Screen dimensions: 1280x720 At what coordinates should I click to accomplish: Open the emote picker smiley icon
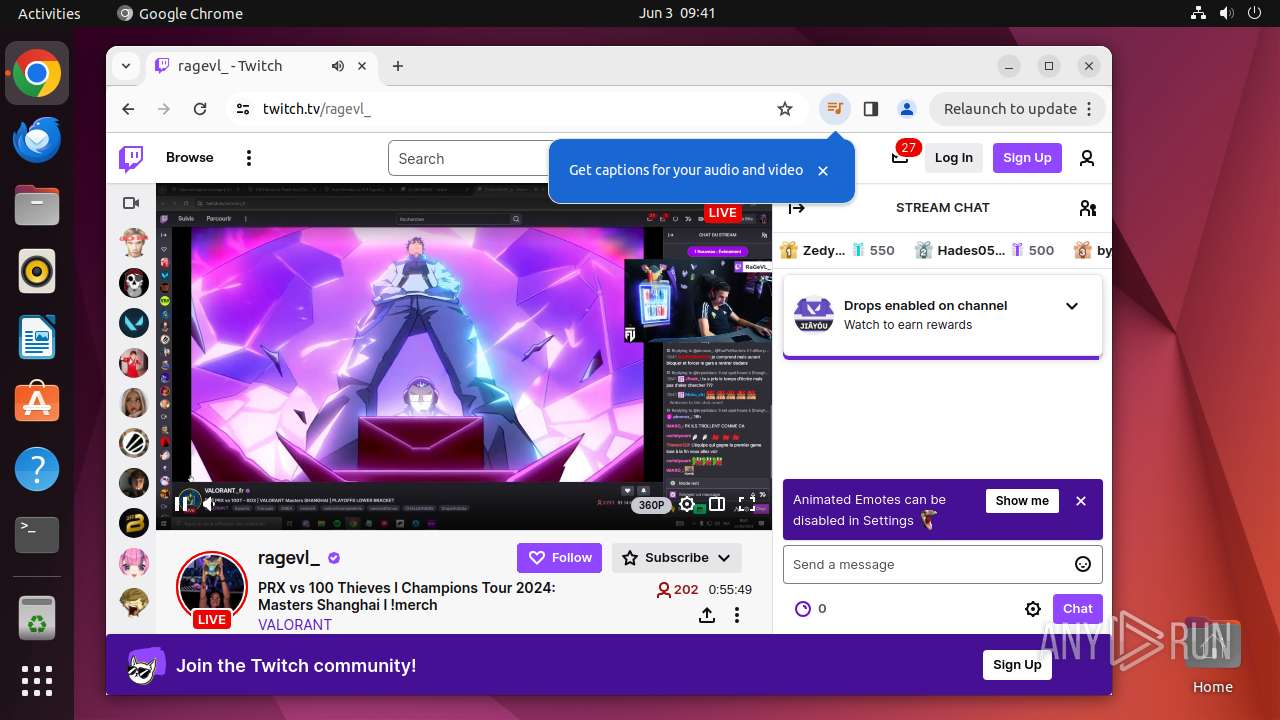click(x=1083, y=564)
